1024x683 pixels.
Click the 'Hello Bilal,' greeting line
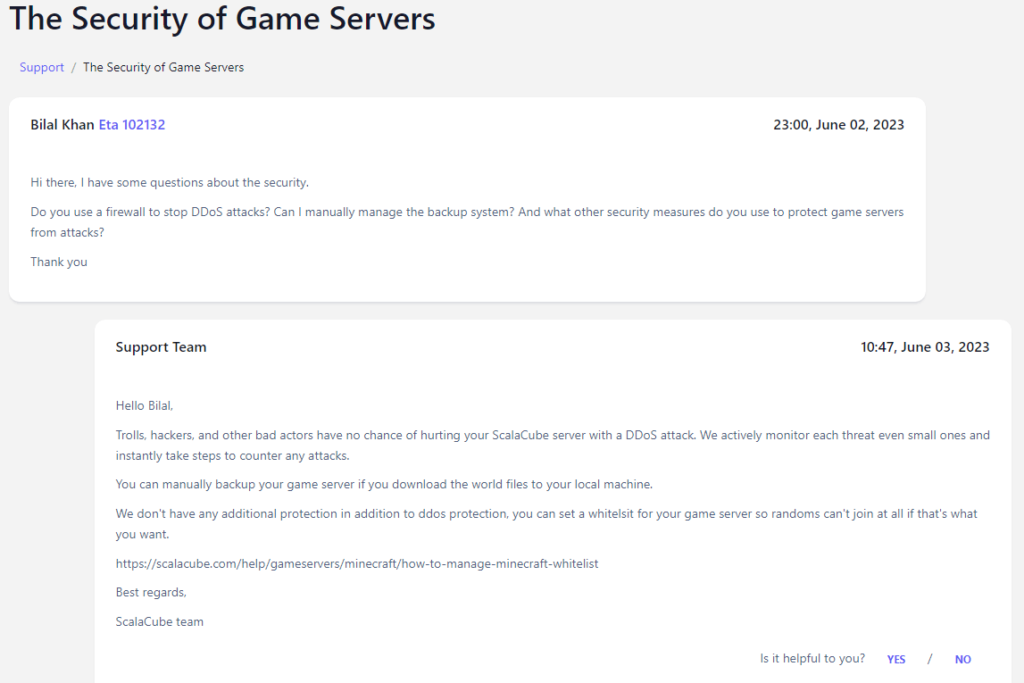[144, 405]
